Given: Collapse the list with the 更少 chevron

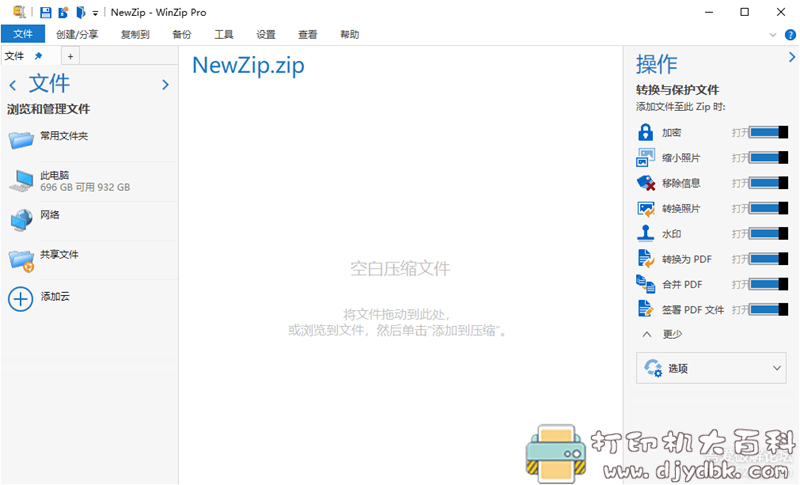Looking at the screenshot, I should [646, 334].
